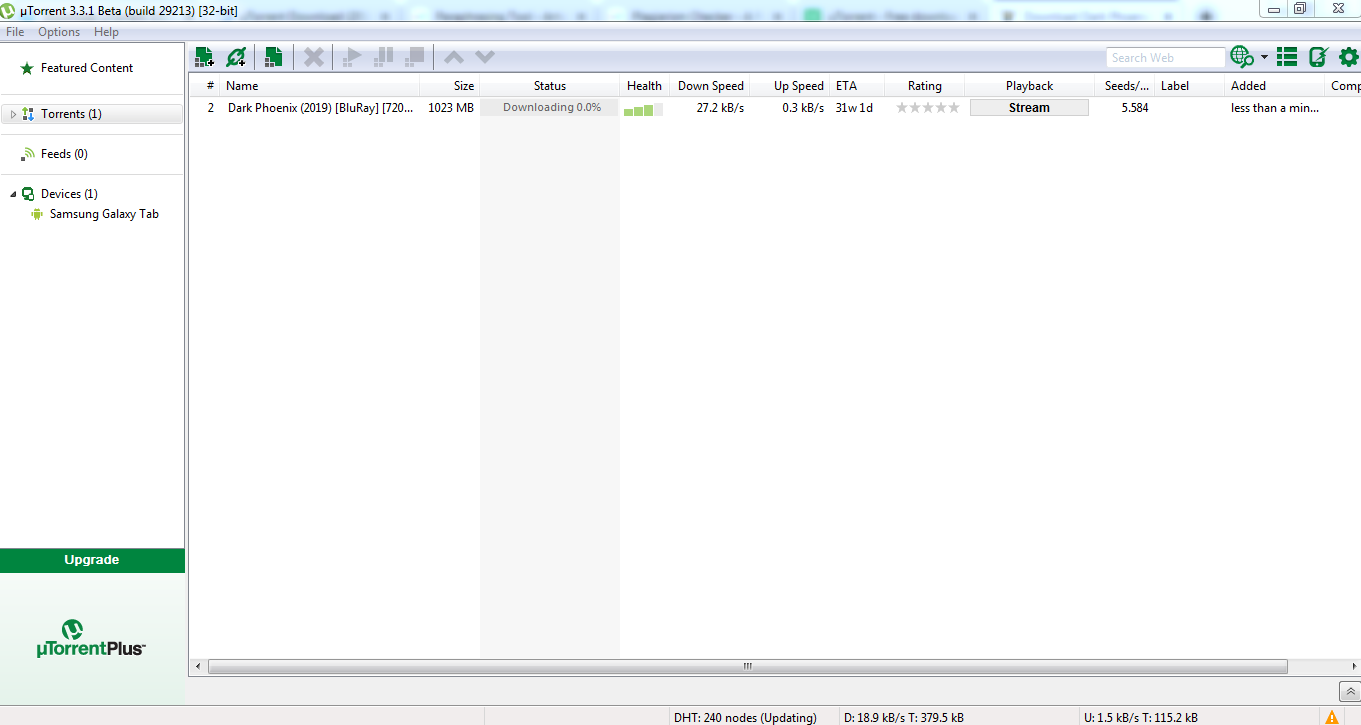This screenshot has height=725, width=1361.
Task: Move torrent down the queue
Action: coord(485,57)
